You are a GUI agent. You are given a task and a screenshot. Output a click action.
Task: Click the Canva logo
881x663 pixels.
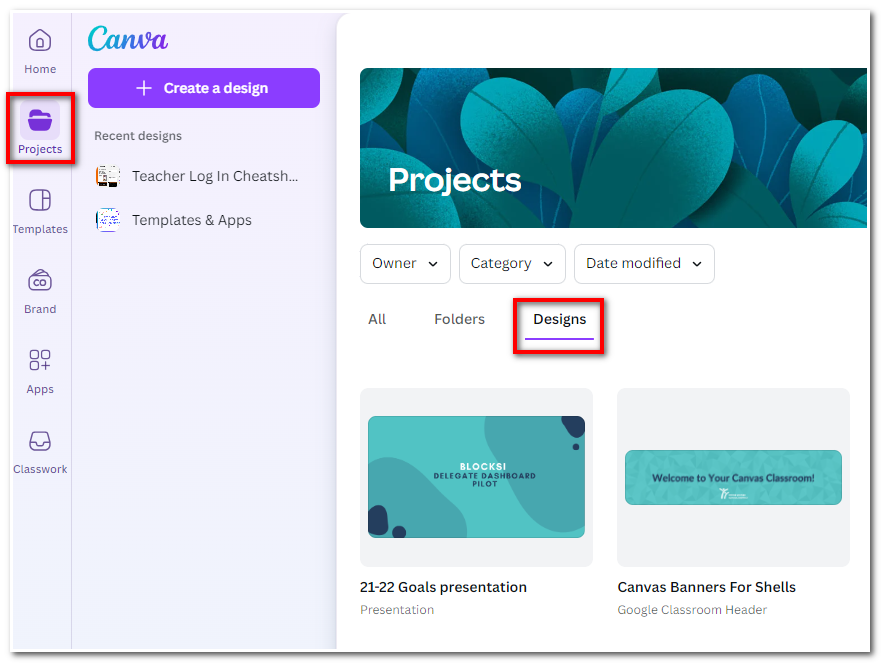point(128,39)
